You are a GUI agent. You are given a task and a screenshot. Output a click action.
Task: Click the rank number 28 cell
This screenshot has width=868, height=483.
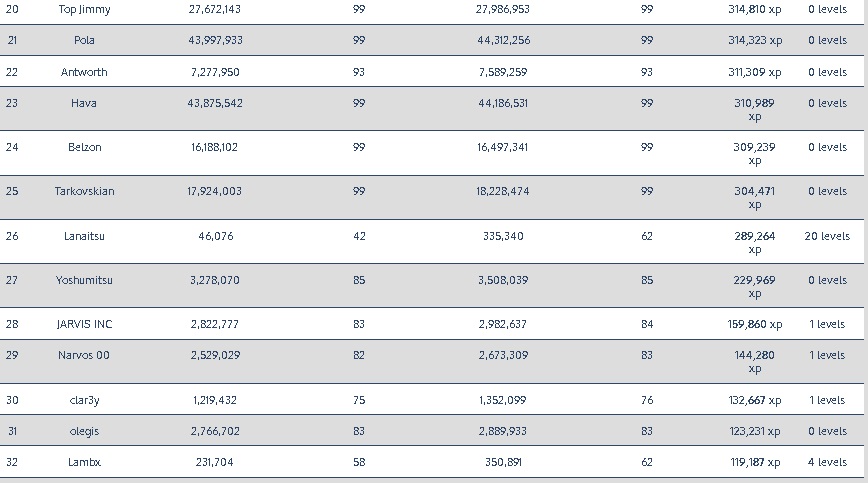(12, 324)
